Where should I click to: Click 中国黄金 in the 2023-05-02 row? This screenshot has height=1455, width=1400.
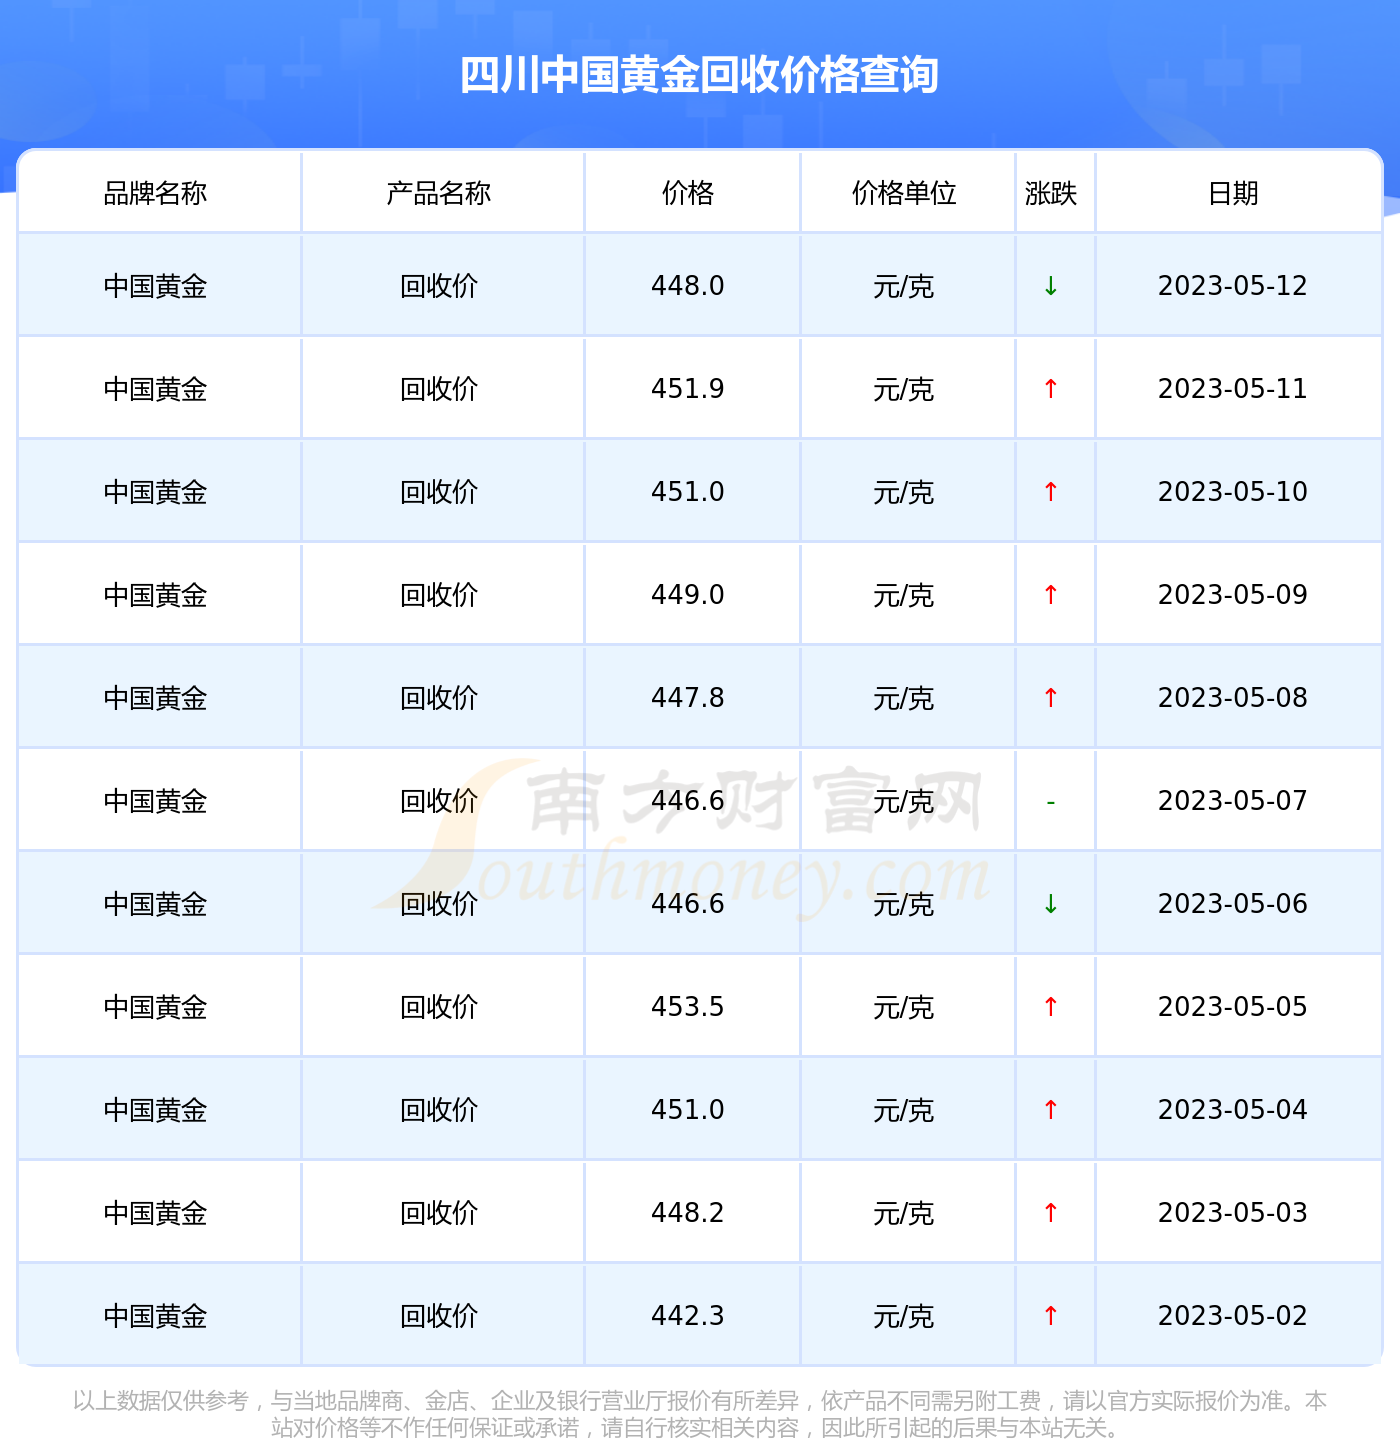155,1317
